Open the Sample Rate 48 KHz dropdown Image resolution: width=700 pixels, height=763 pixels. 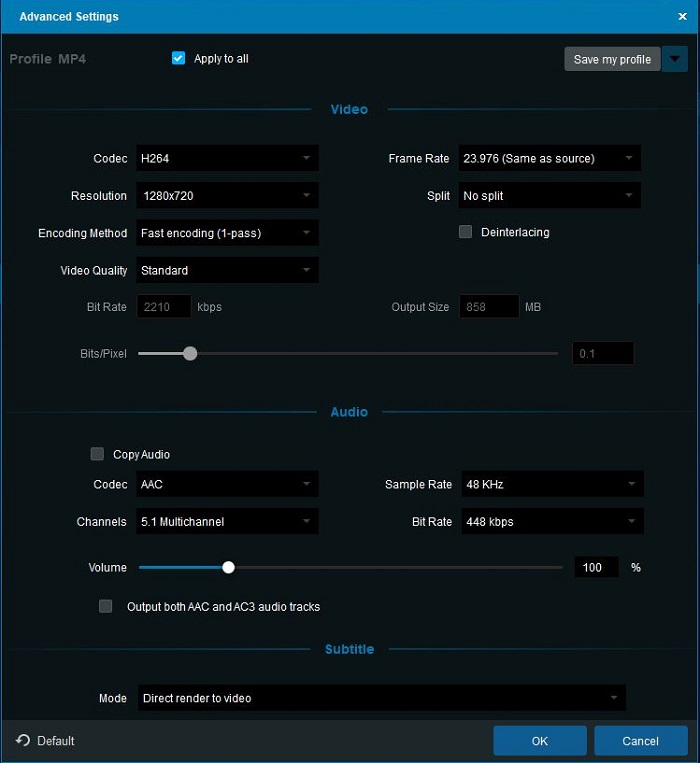[x=552, y=484]
